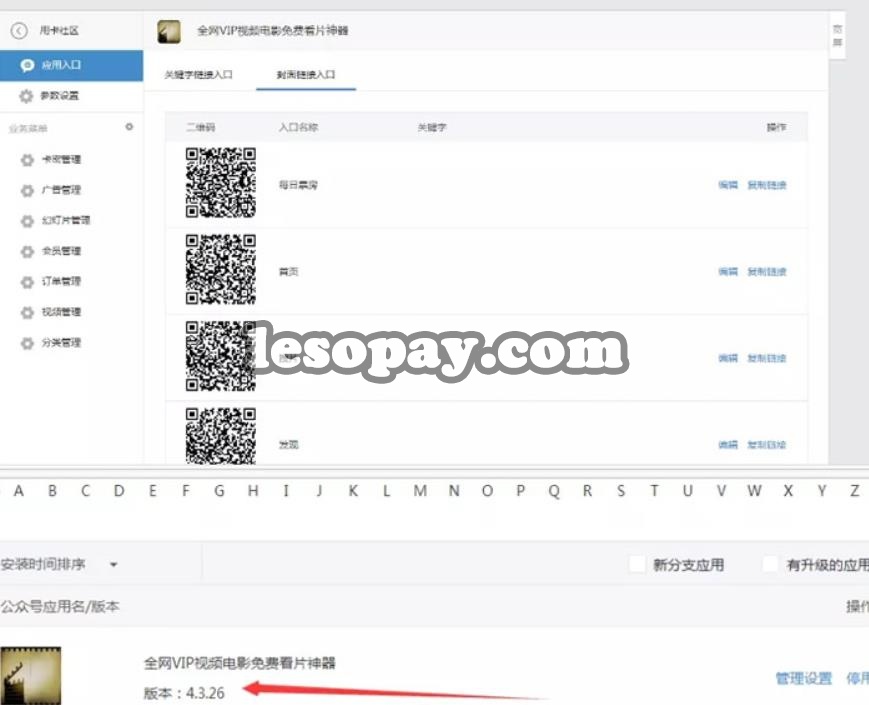Viewport: 869px width, 705px height.
Task: Click the 首页 entry name
Action: tap(288, 272)
